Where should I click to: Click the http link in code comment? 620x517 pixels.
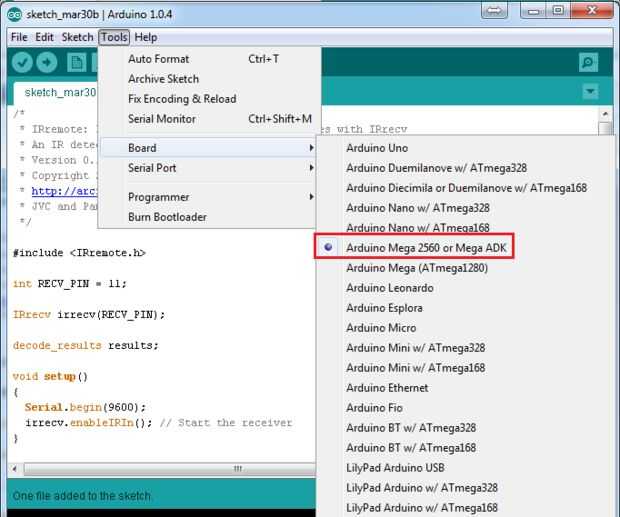(x=64, y=191)
